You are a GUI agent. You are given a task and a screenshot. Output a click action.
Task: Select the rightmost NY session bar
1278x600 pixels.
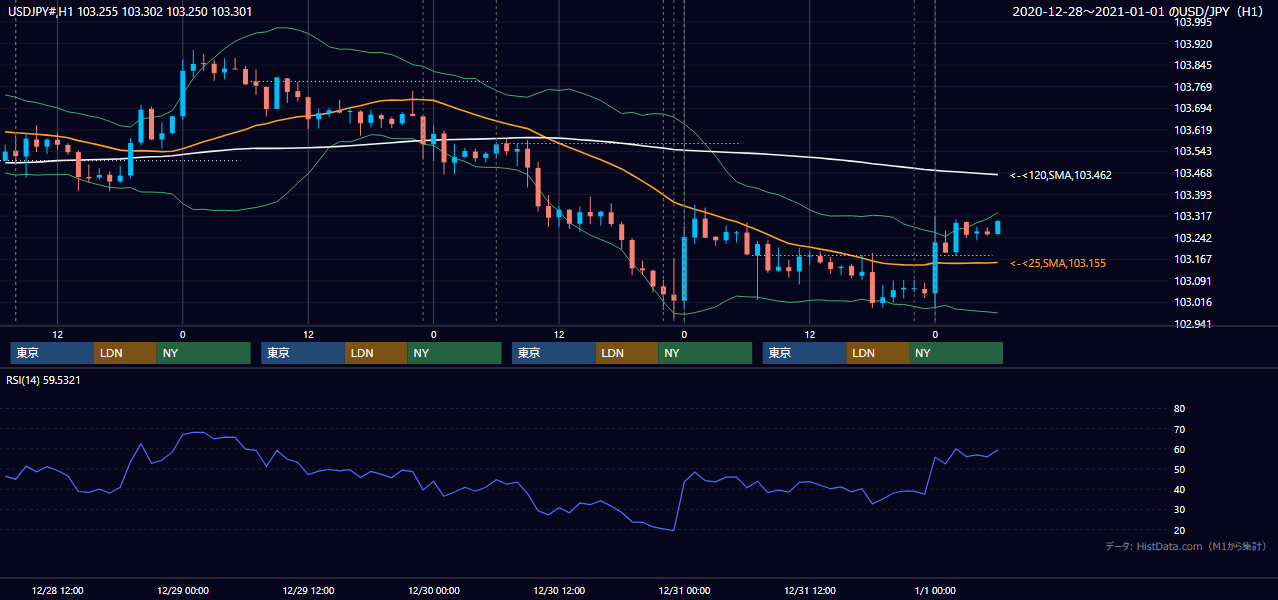click(956, 353)
